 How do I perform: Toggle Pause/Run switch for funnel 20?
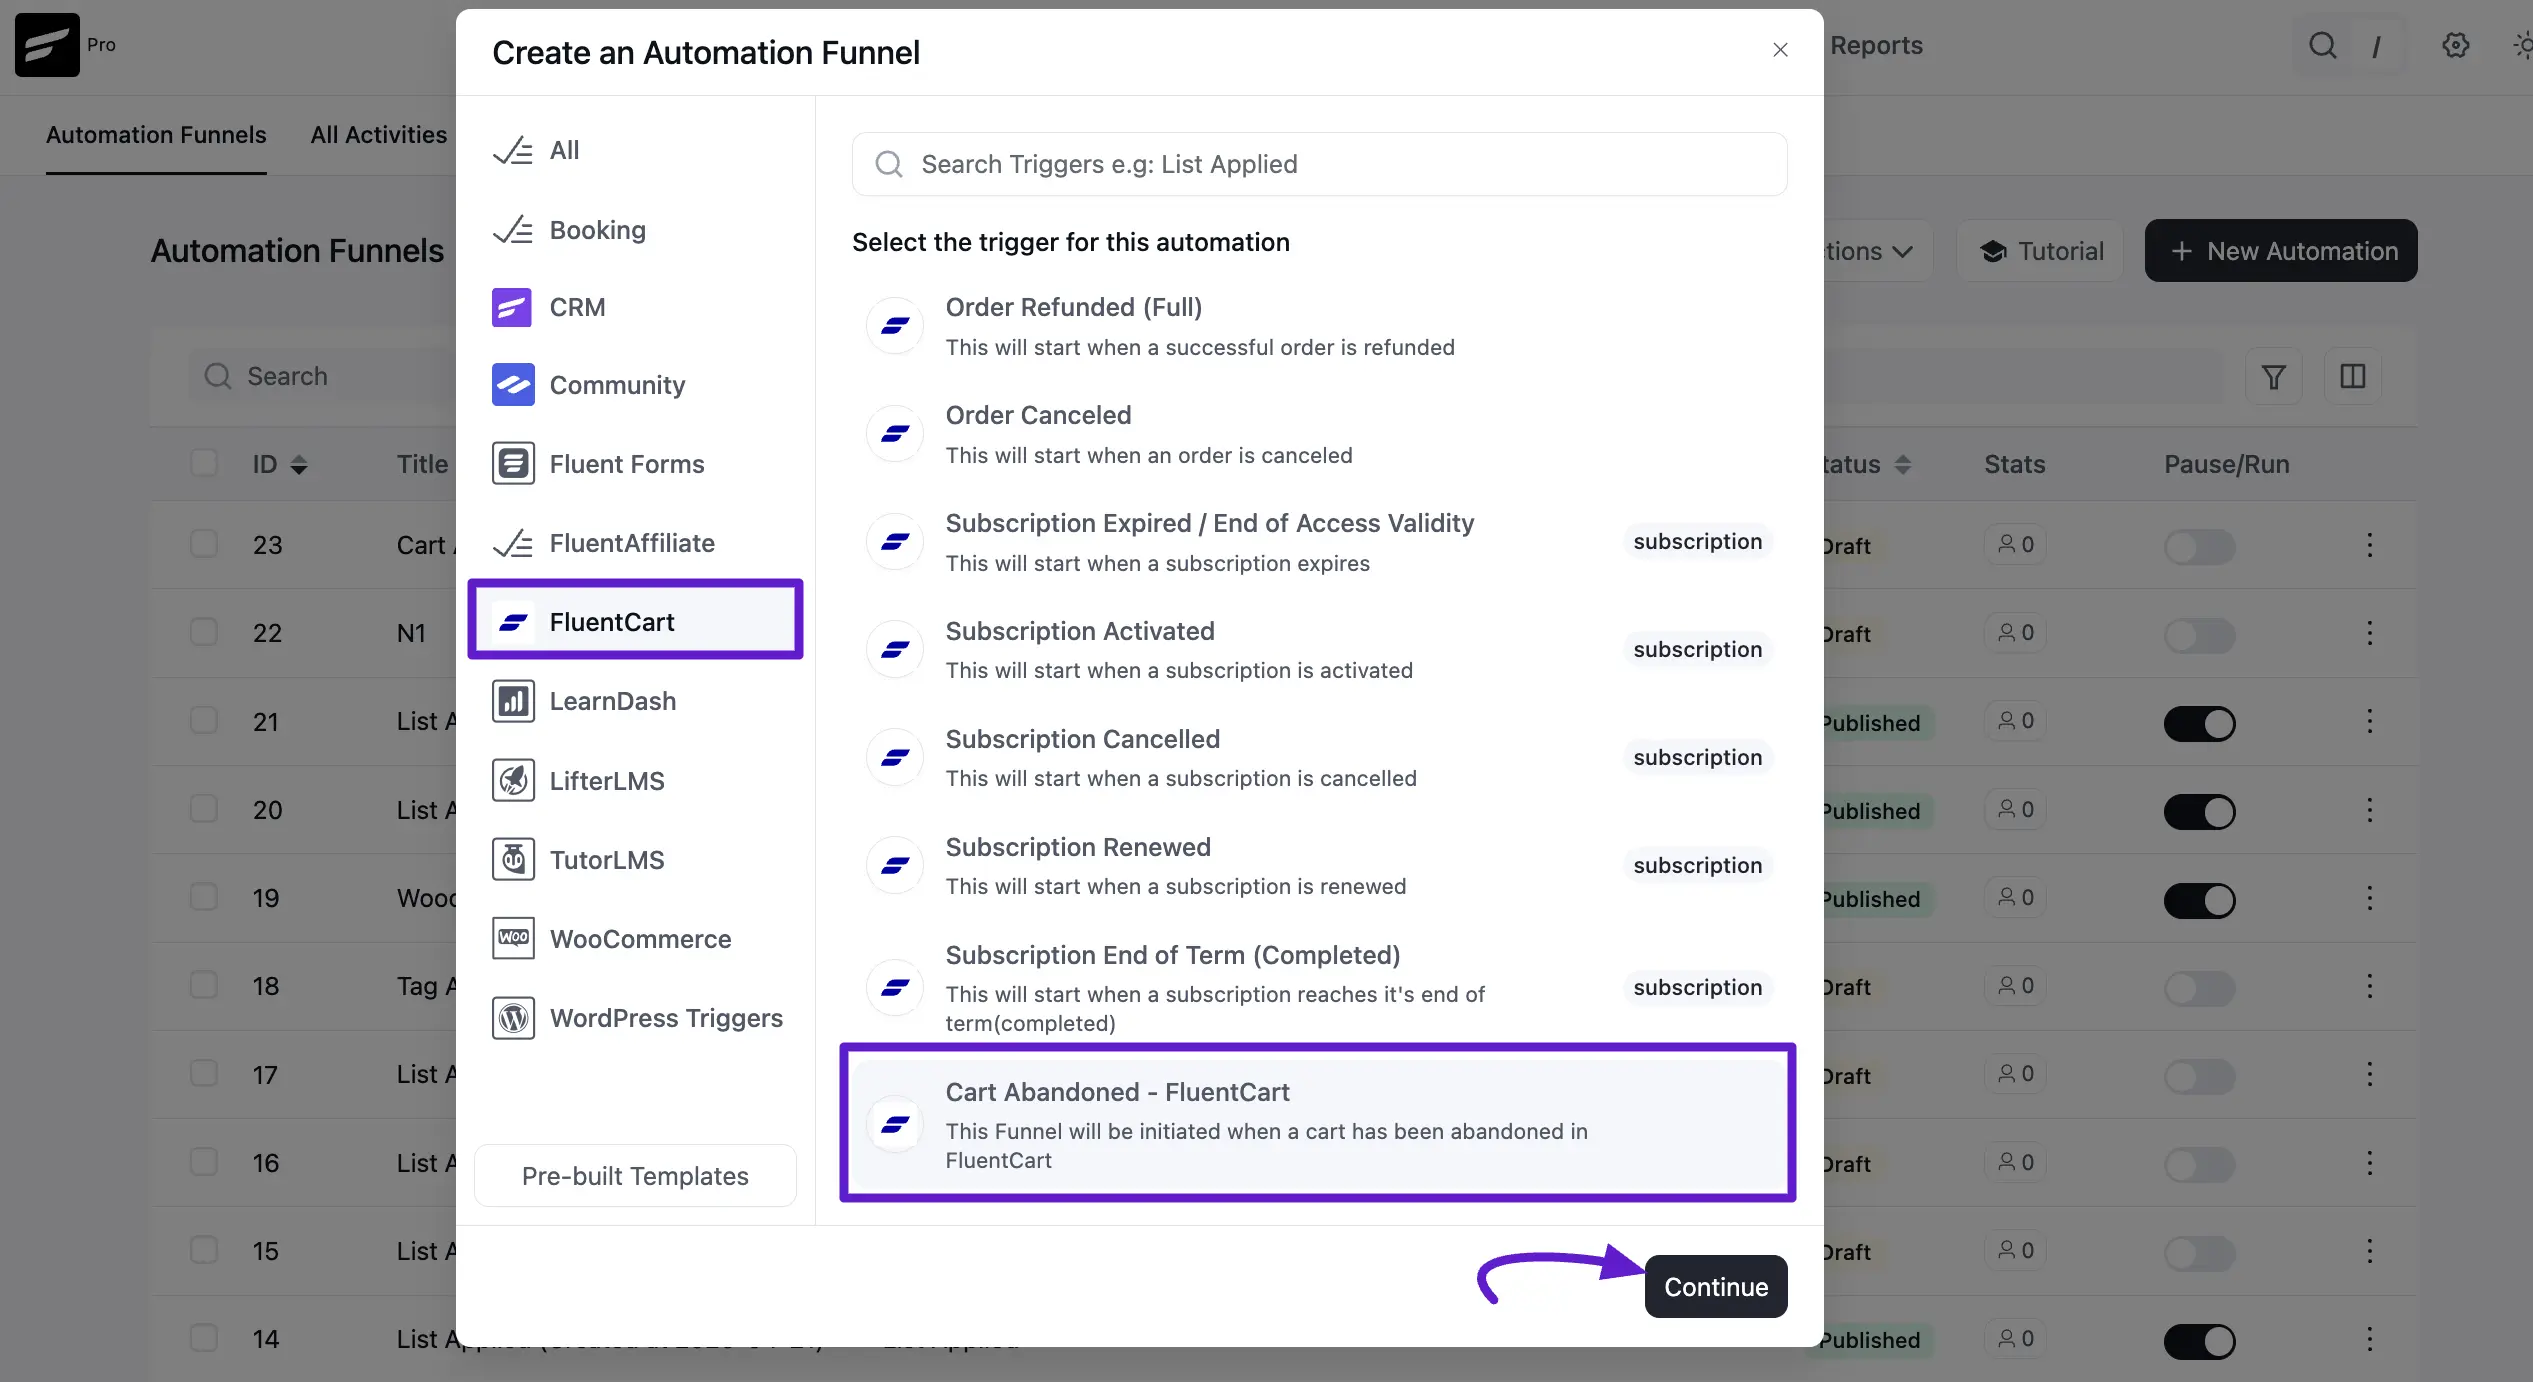click(2200, 812)
